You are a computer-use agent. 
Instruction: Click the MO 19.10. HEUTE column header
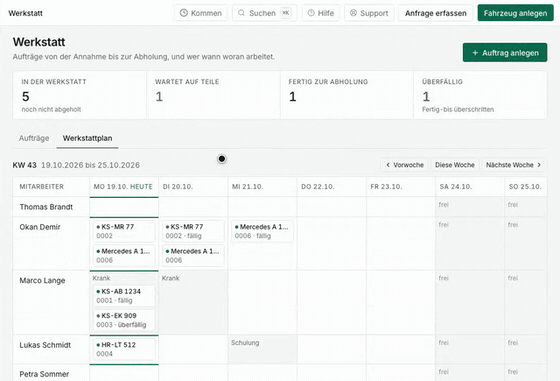123,187
